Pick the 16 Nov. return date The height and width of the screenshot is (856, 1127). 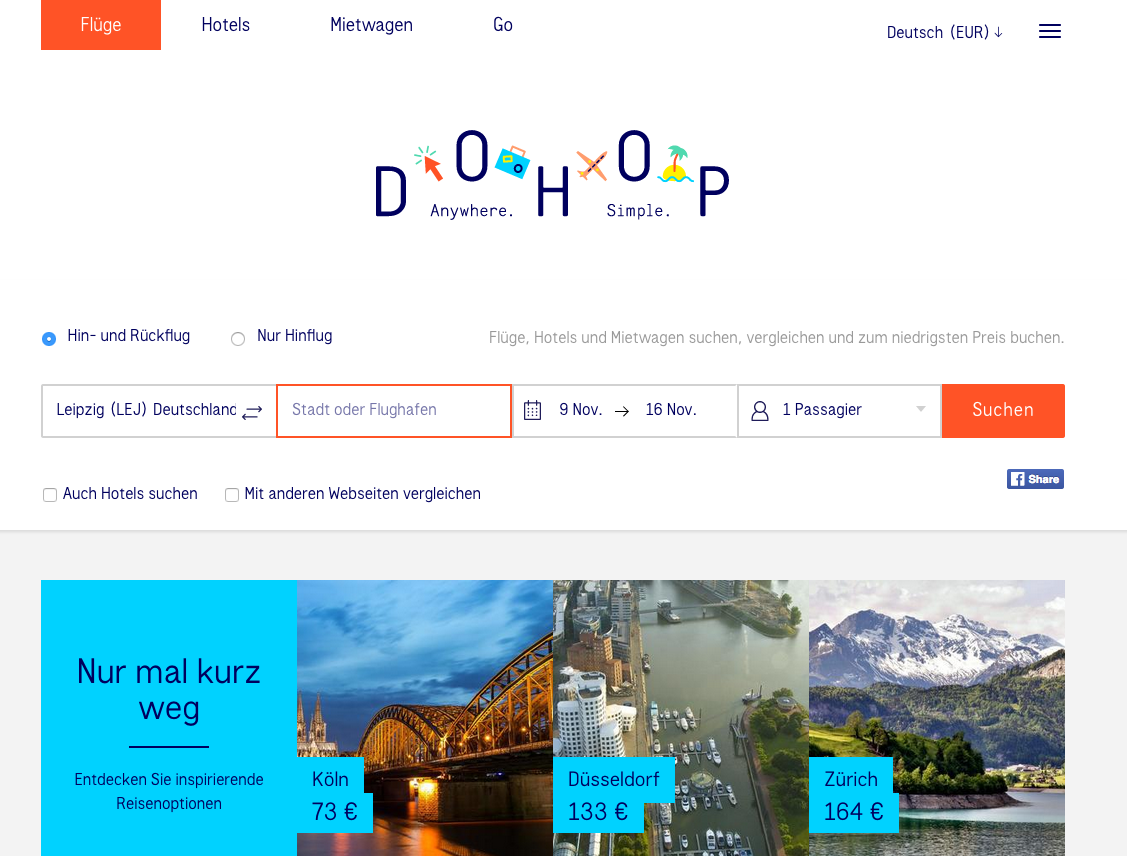click(671, 410)
